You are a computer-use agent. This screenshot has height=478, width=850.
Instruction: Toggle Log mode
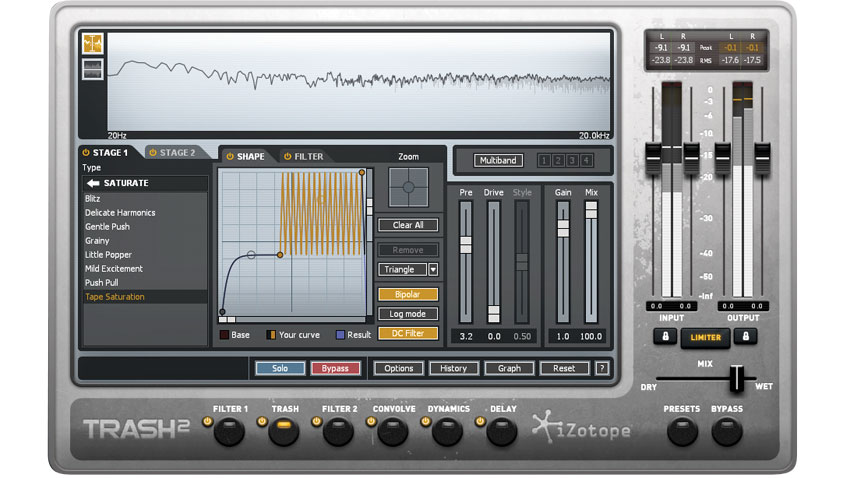pyautogui.click(x=408, y=314)
